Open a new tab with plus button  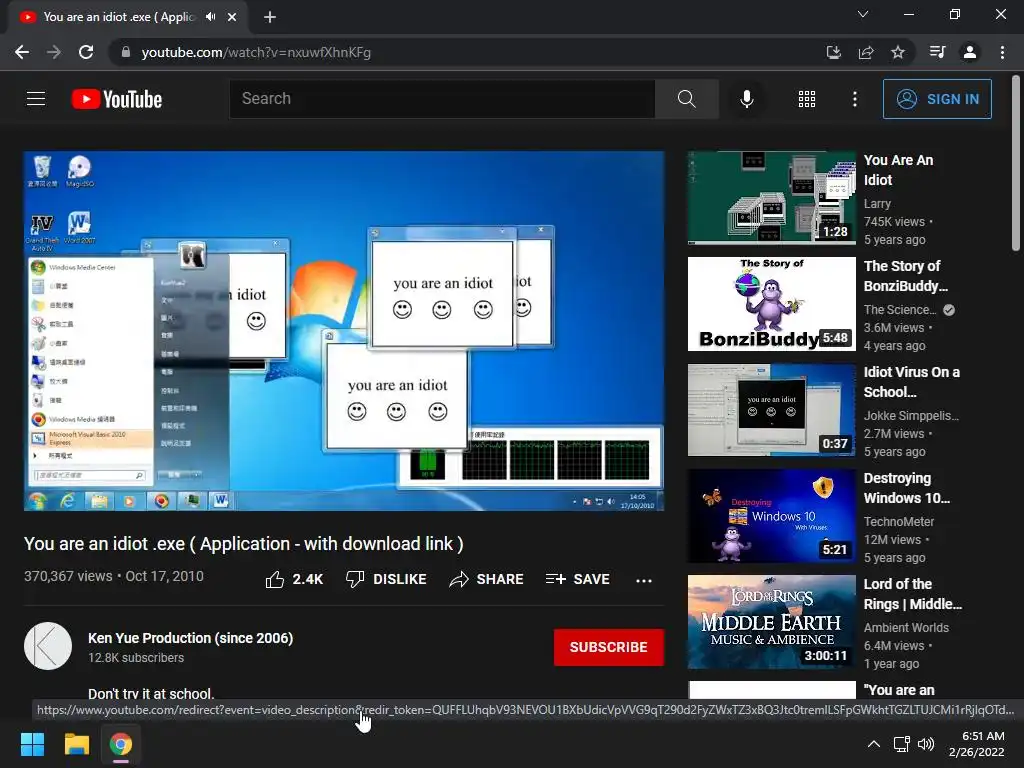tap(270, 17)
